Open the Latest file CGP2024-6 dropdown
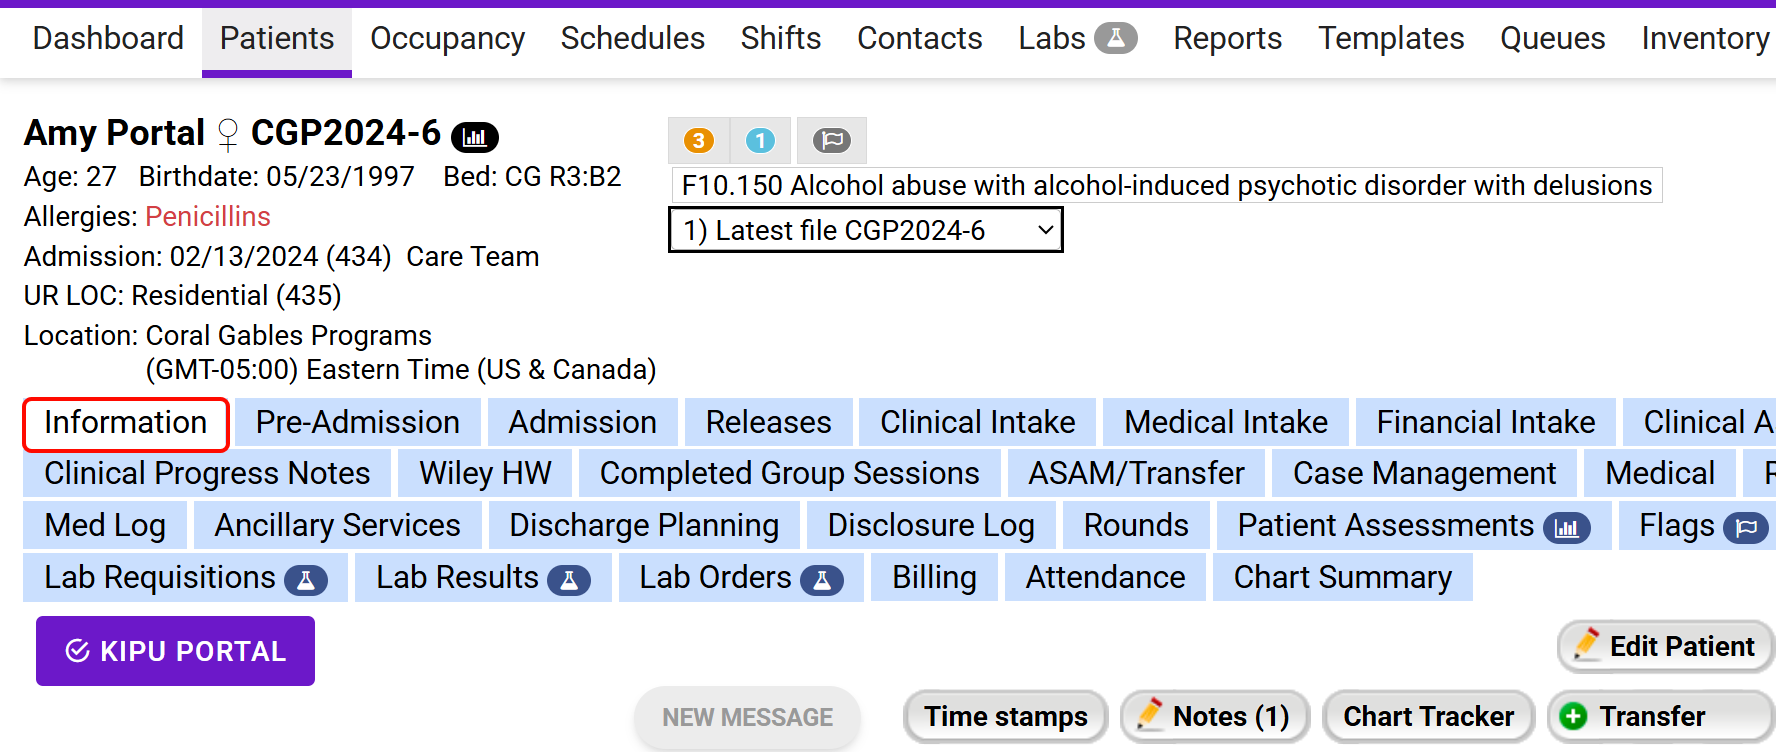The image size is (1776, 752). click(865, 230)
